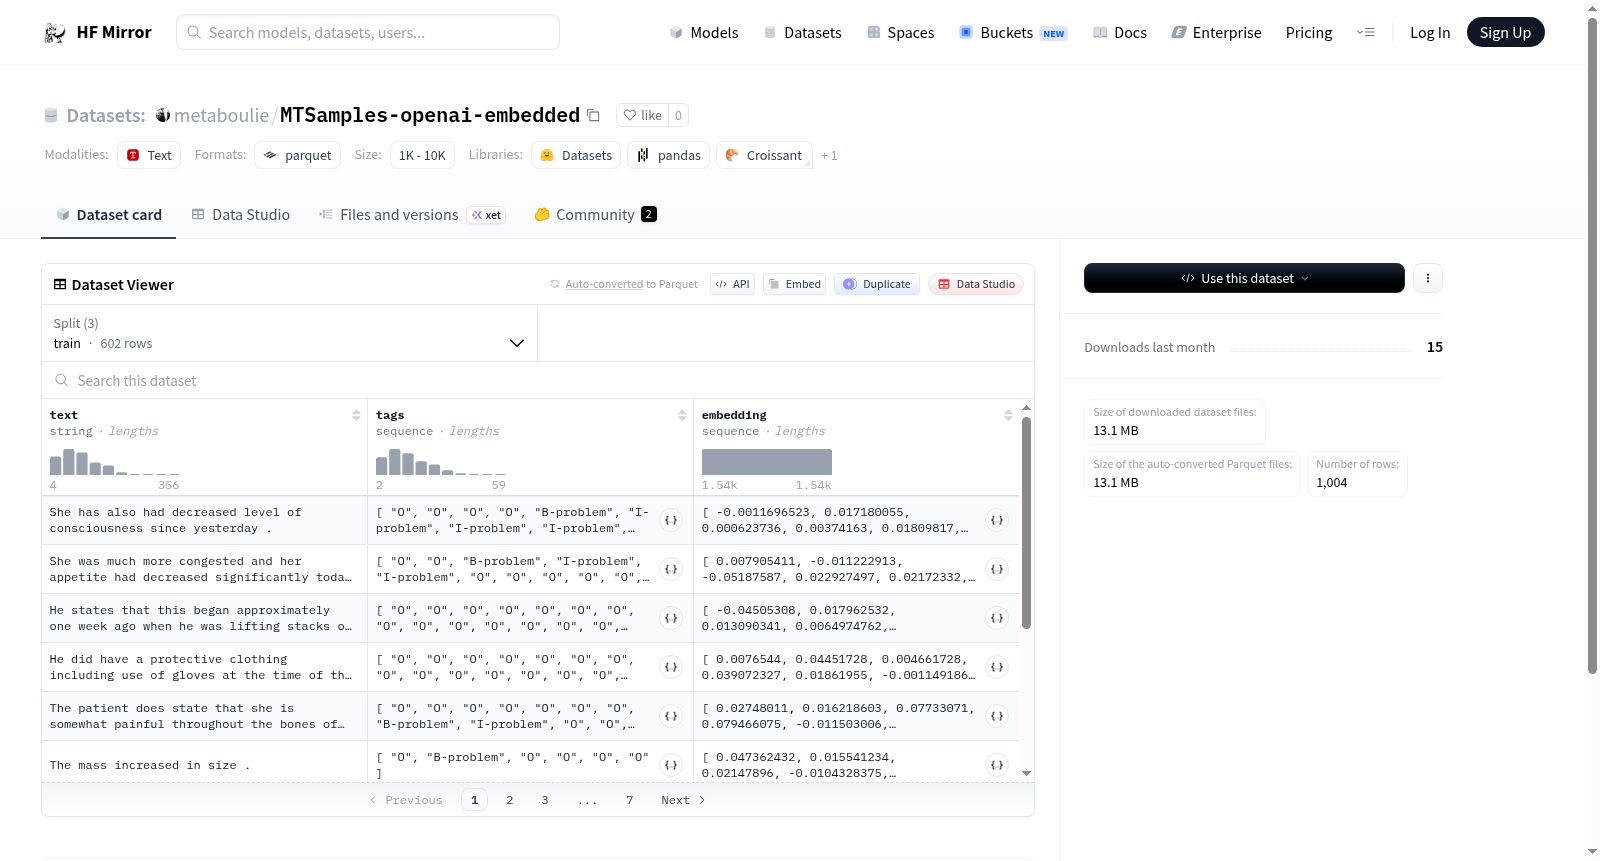Screen dimensions: 1600x861
Task: Go to Spaces in top navigation
Action: [901, 32]
